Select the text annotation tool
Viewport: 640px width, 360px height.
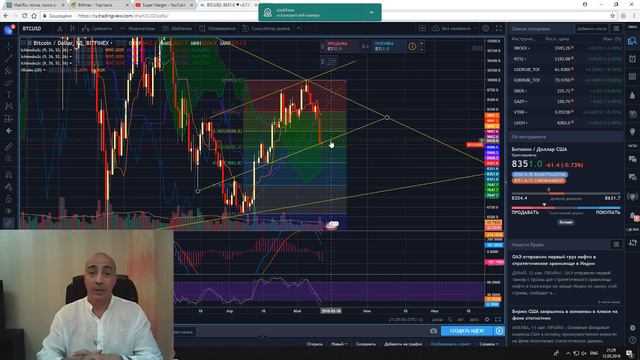click(9, 95)
